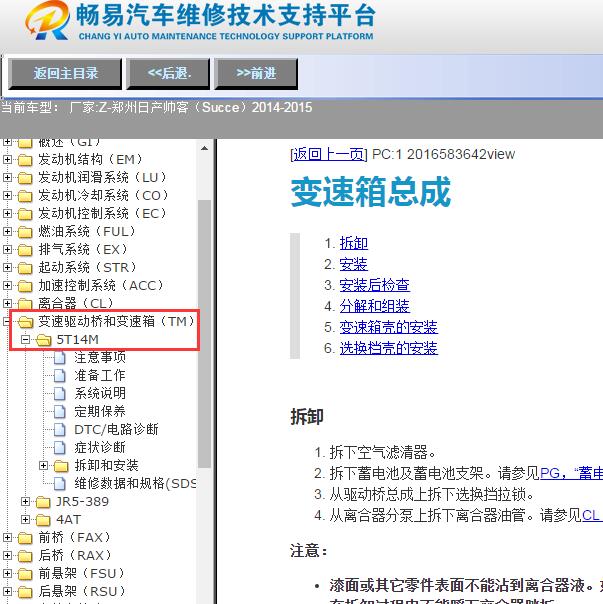Open the CL reference link
The width and height of the screenshot is (603, 604).
pyautogui.click(x=592, y=515)
